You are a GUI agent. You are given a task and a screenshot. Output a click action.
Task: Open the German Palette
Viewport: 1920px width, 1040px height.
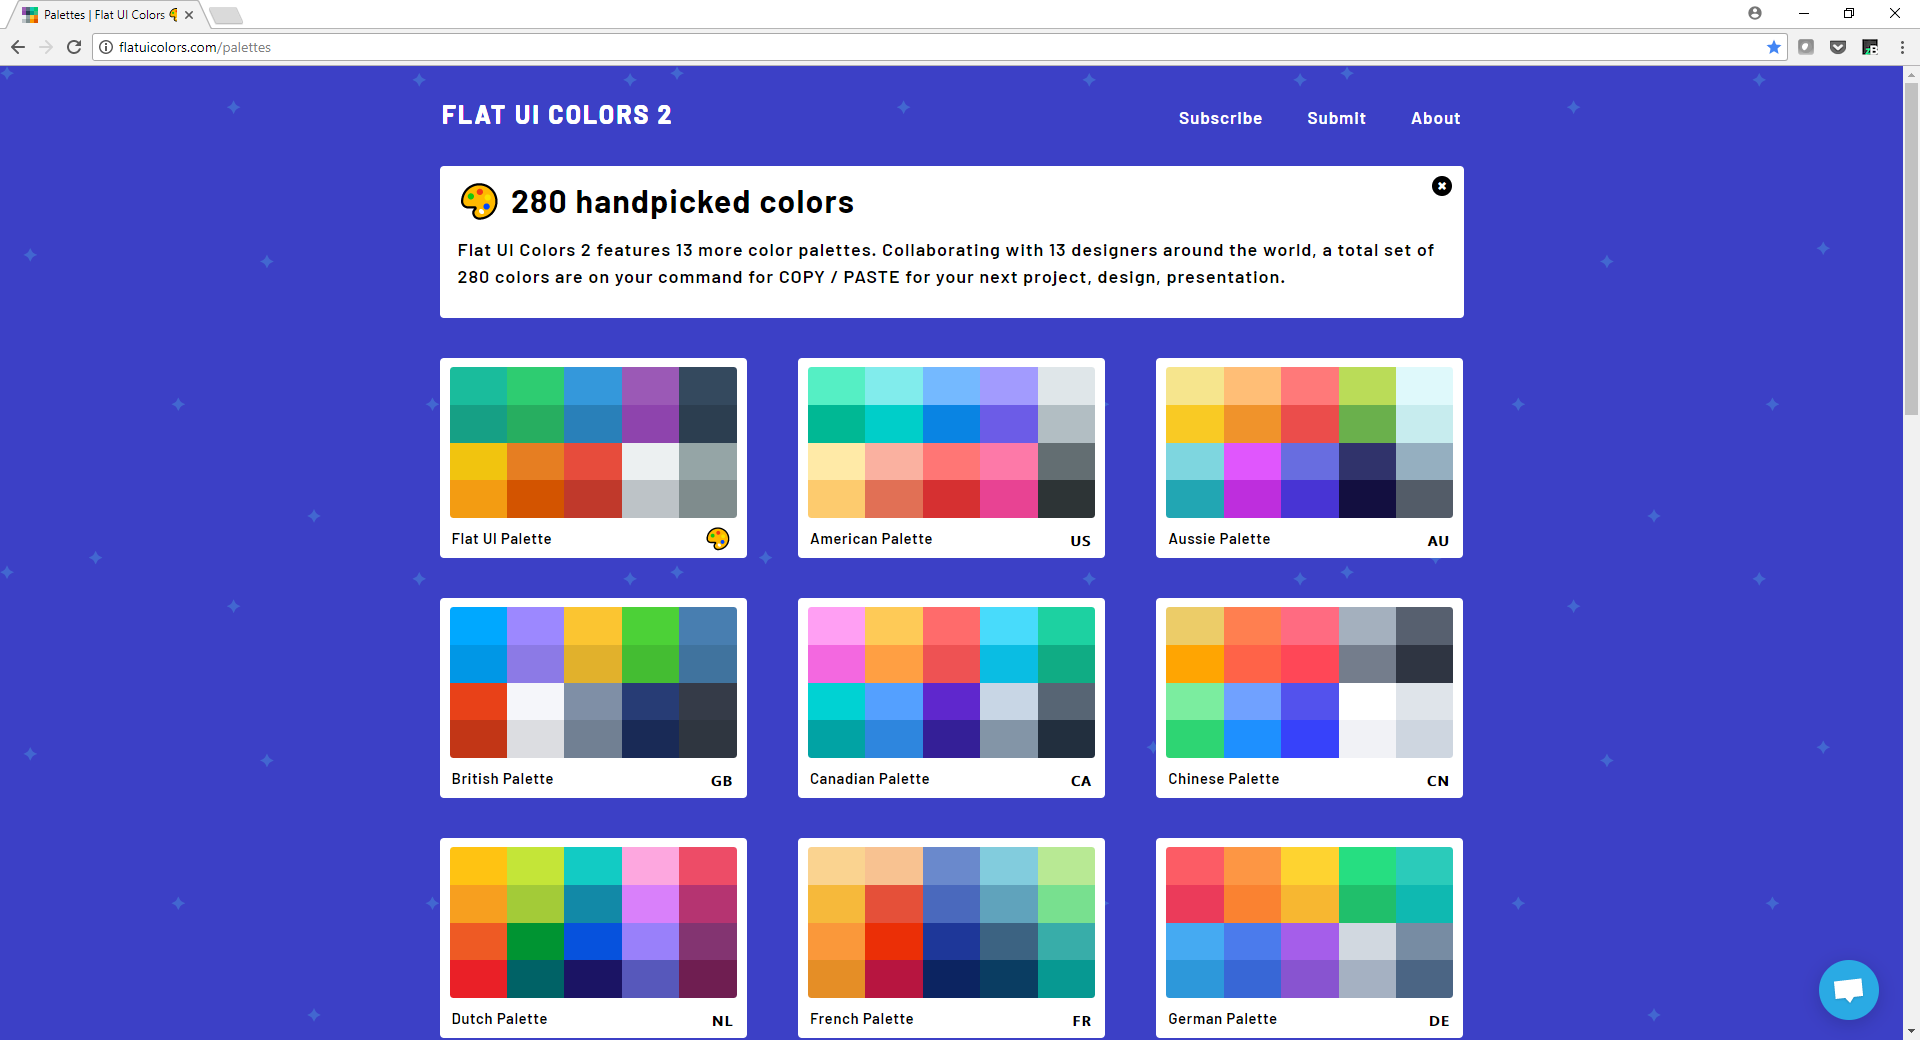(x=1309, y=938)
